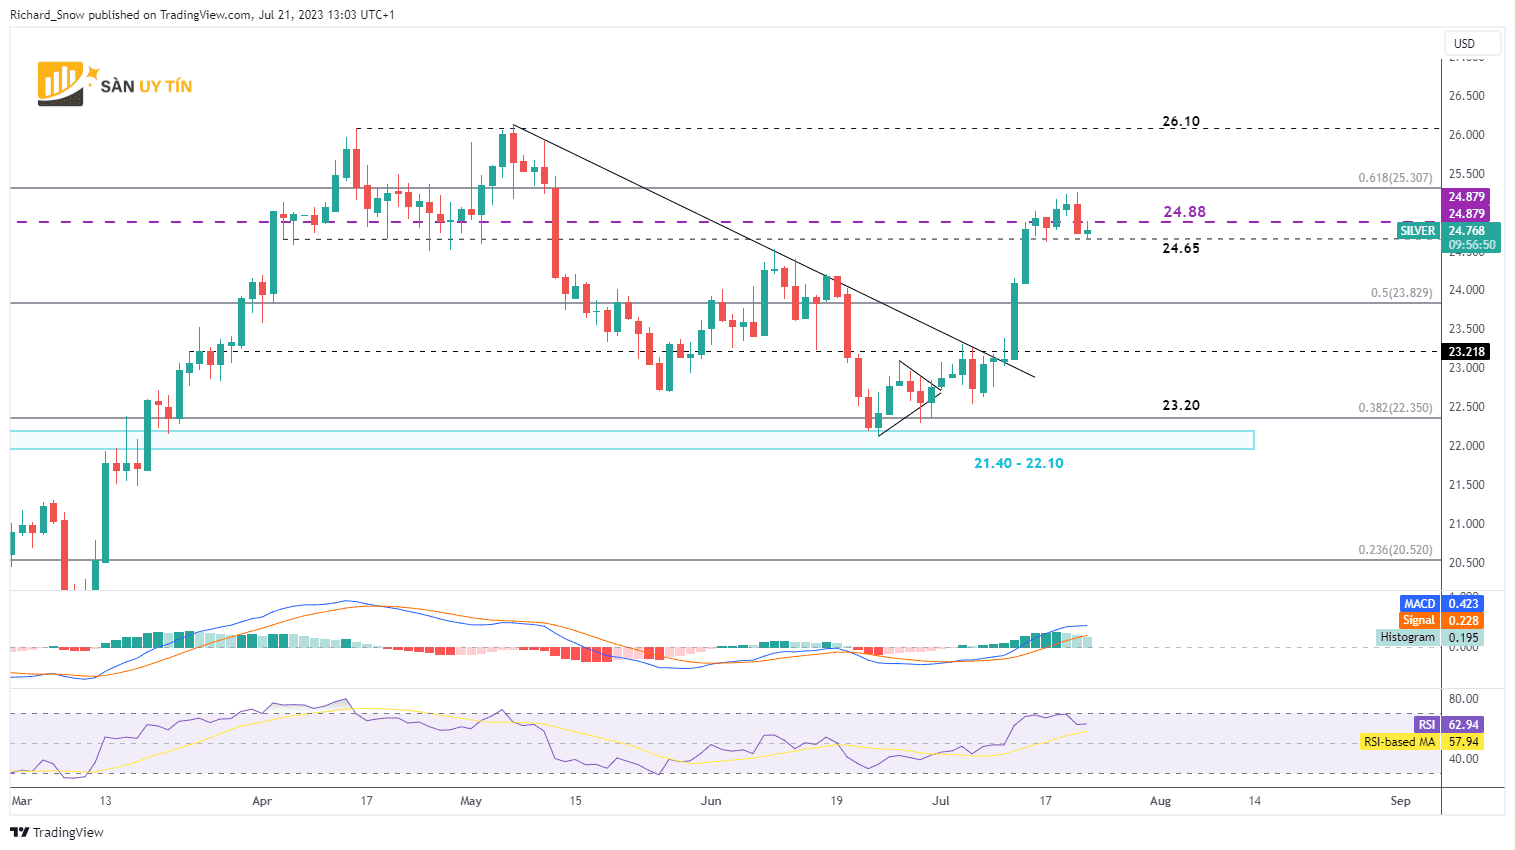
Task: Click the 23.500 price axis label
Action: 1466,329
